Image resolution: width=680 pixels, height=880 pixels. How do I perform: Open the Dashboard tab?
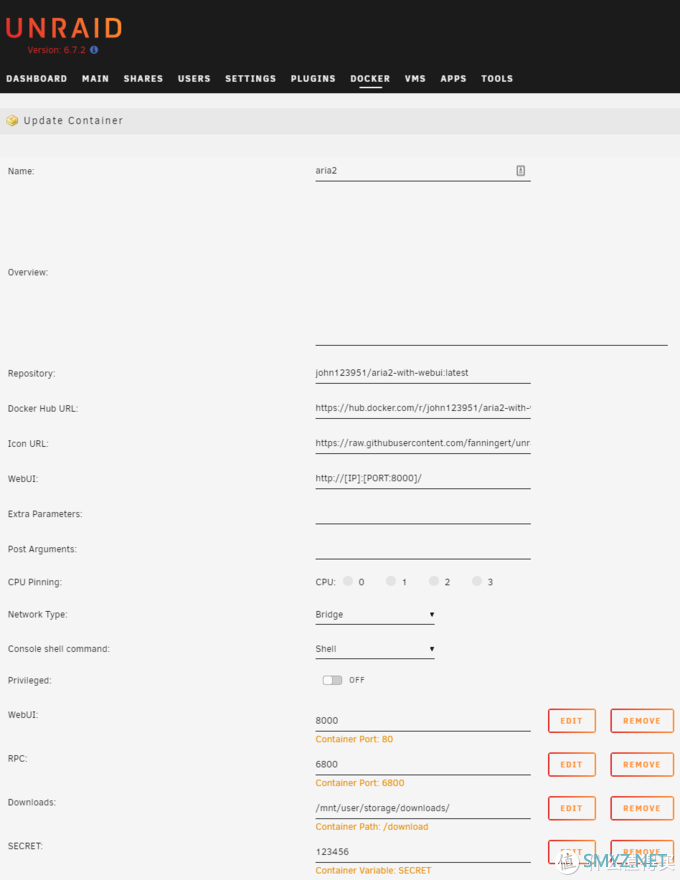[x=36, y=79]
